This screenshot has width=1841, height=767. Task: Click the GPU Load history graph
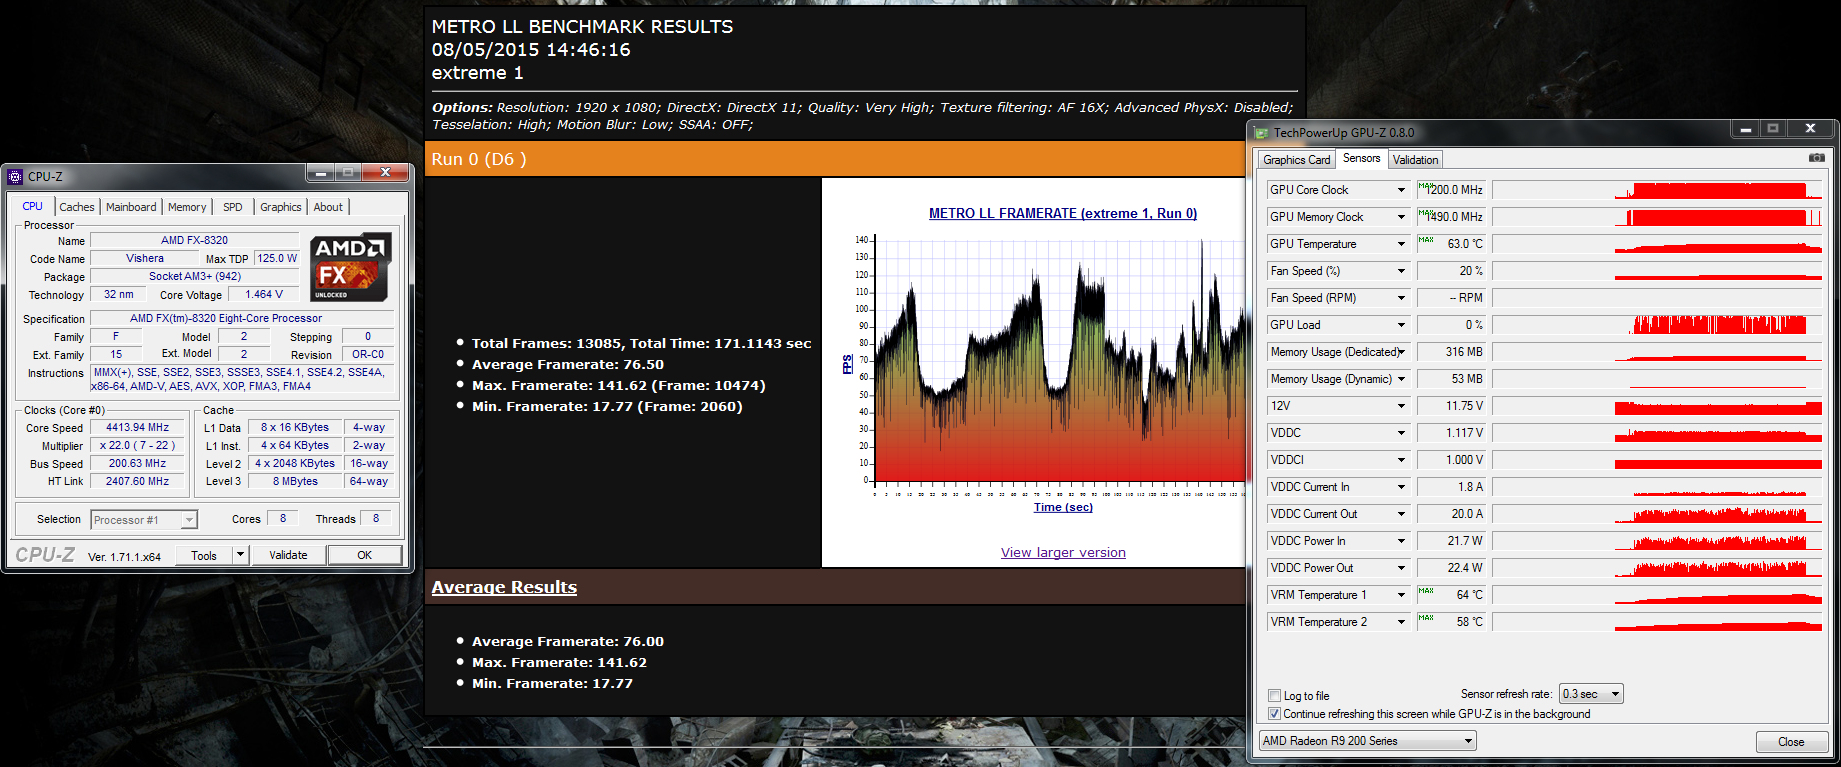coord(1657,325)
